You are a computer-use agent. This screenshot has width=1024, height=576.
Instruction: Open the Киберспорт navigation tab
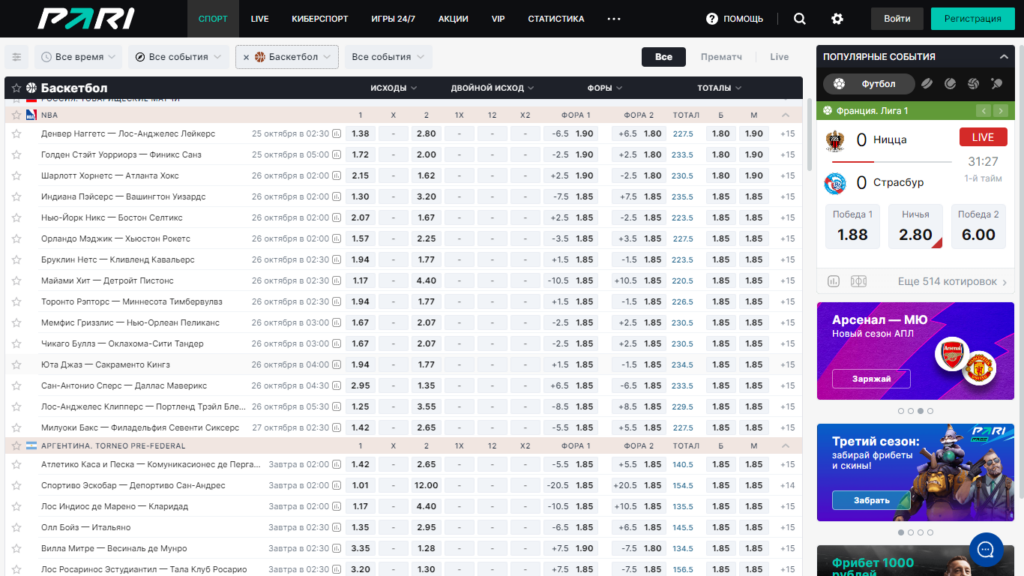[x=320, y=19]
